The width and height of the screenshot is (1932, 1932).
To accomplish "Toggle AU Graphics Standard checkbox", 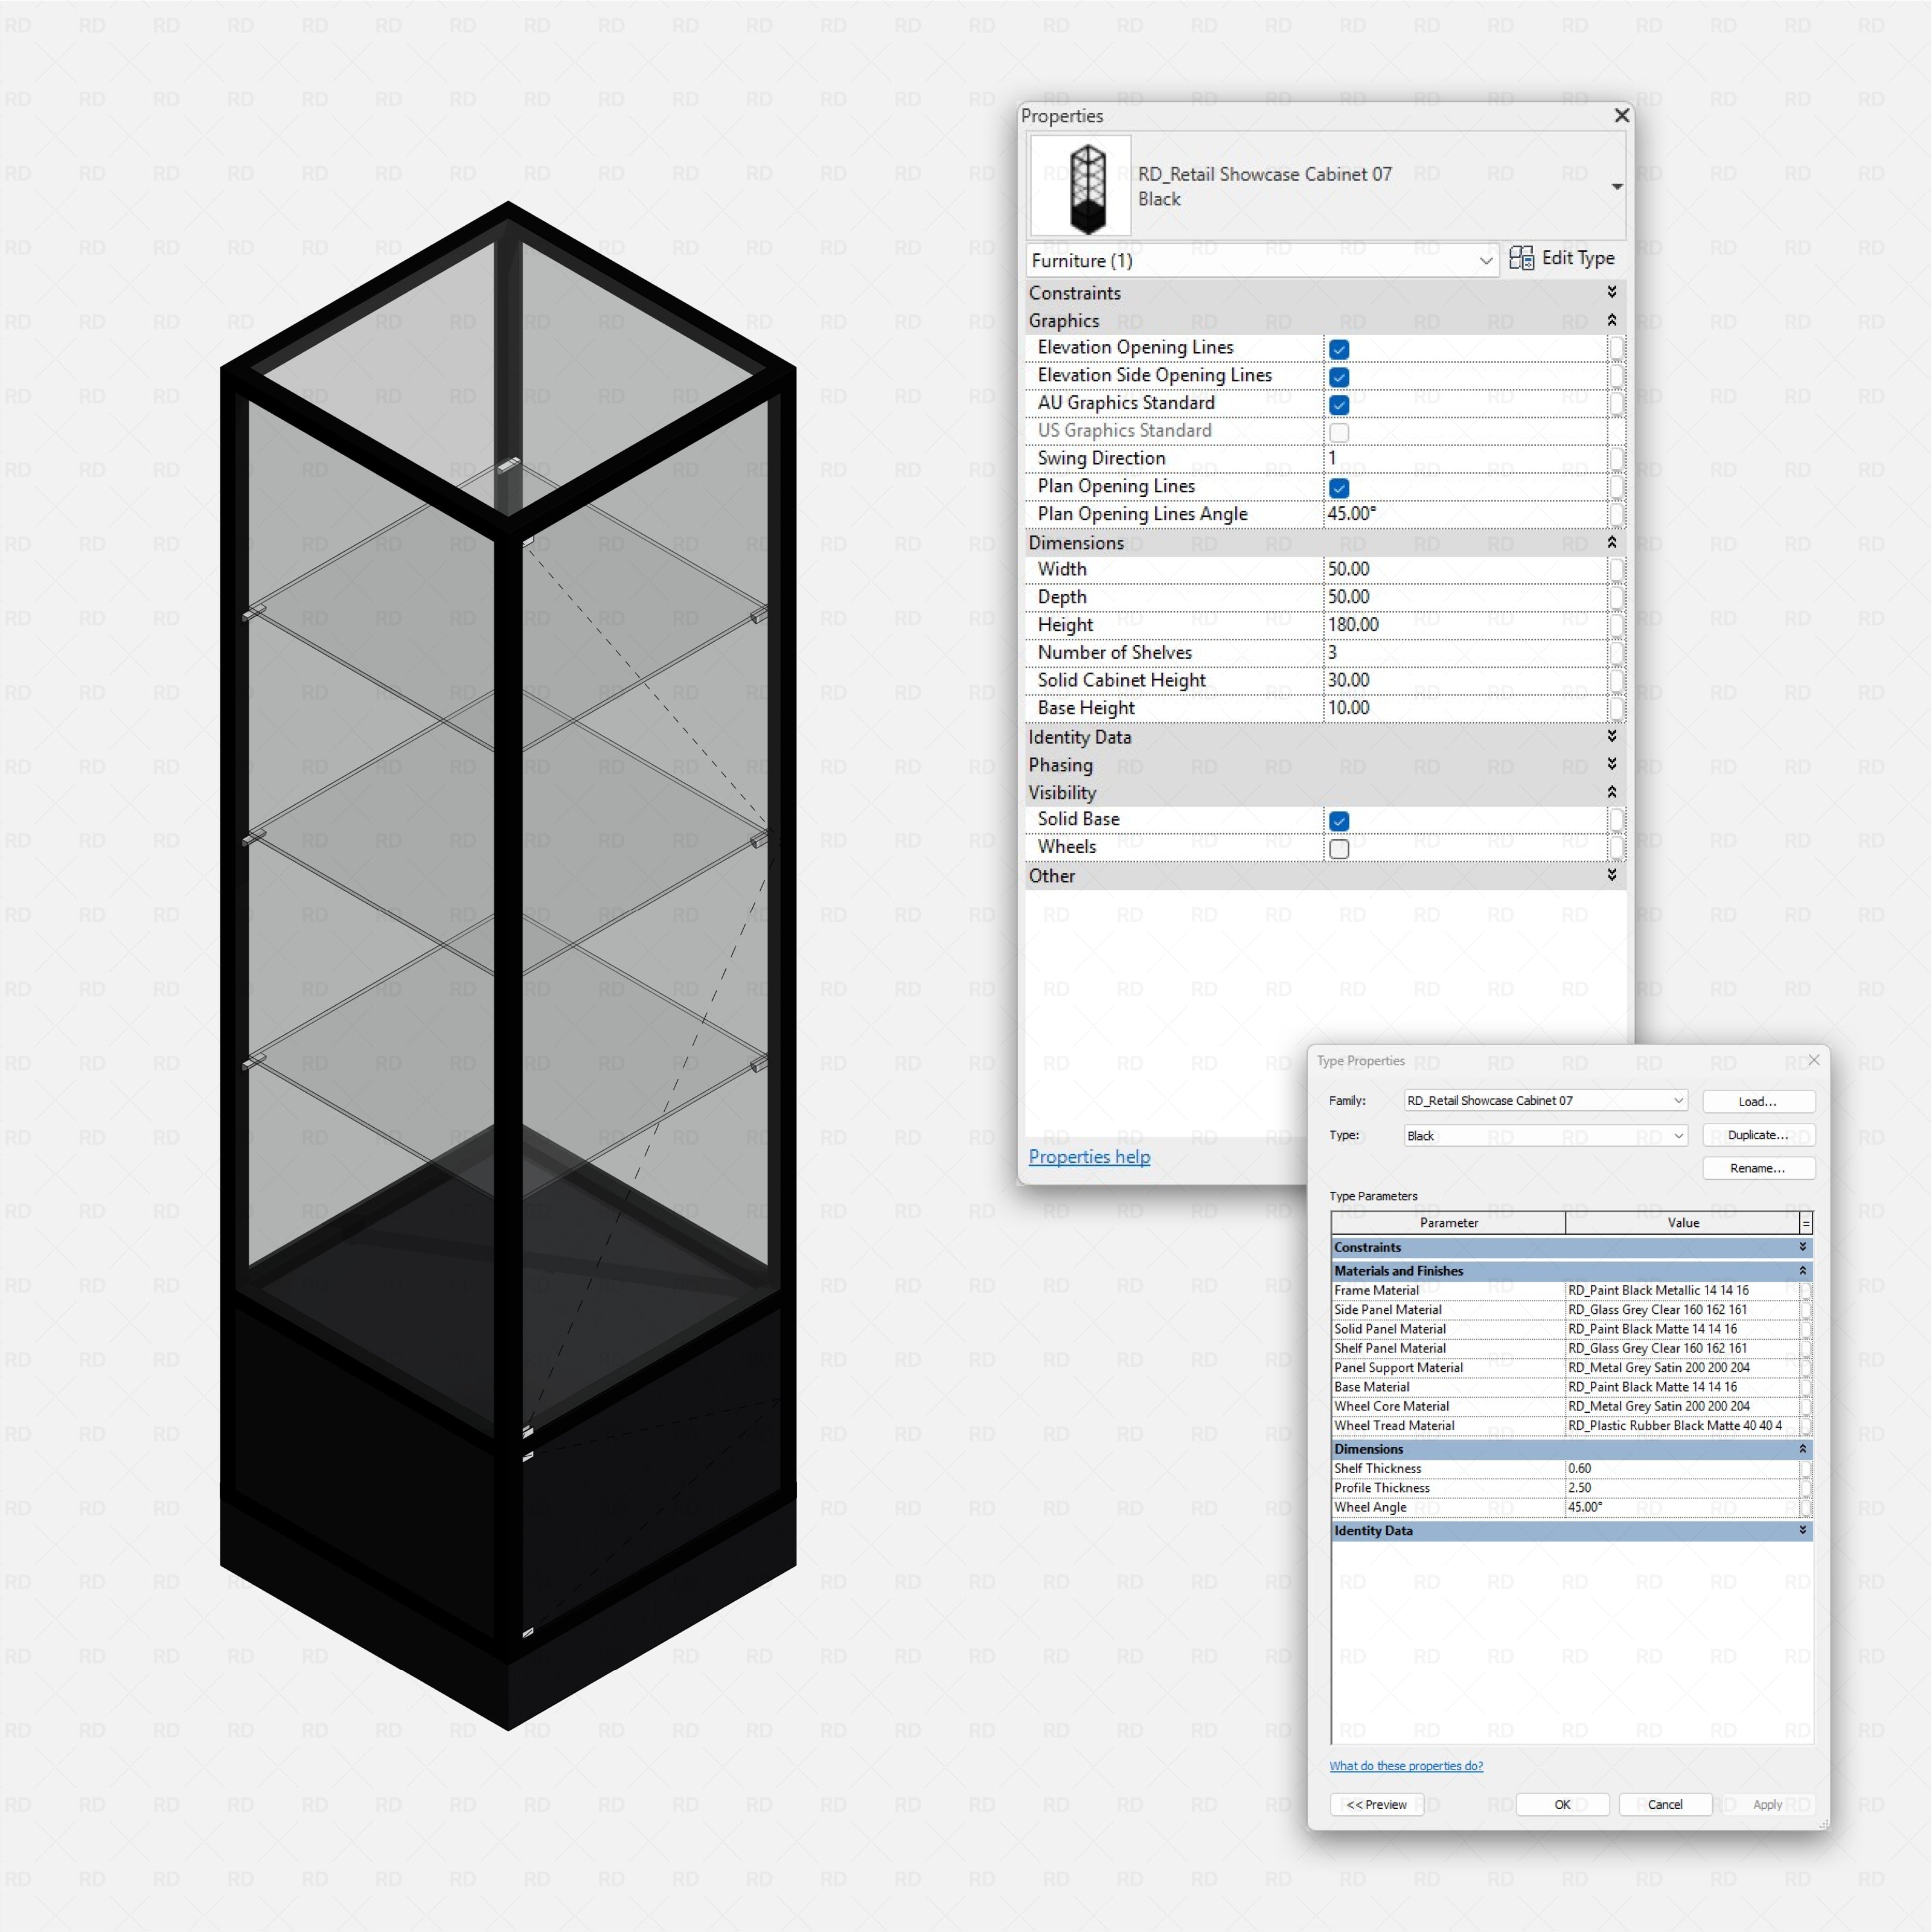I will pyautogui.click(x=1339, y=405).
